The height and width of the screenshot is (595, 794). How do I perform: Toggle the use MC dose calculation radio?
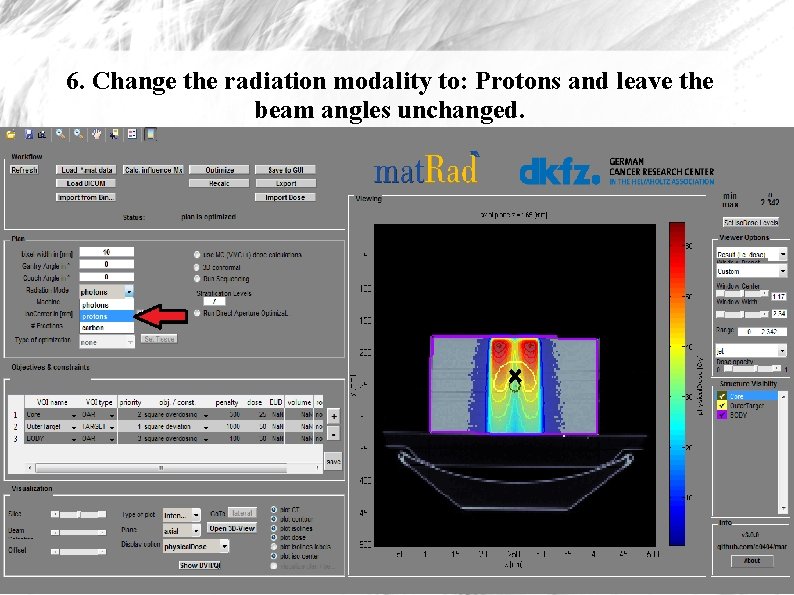click(197, 254)
